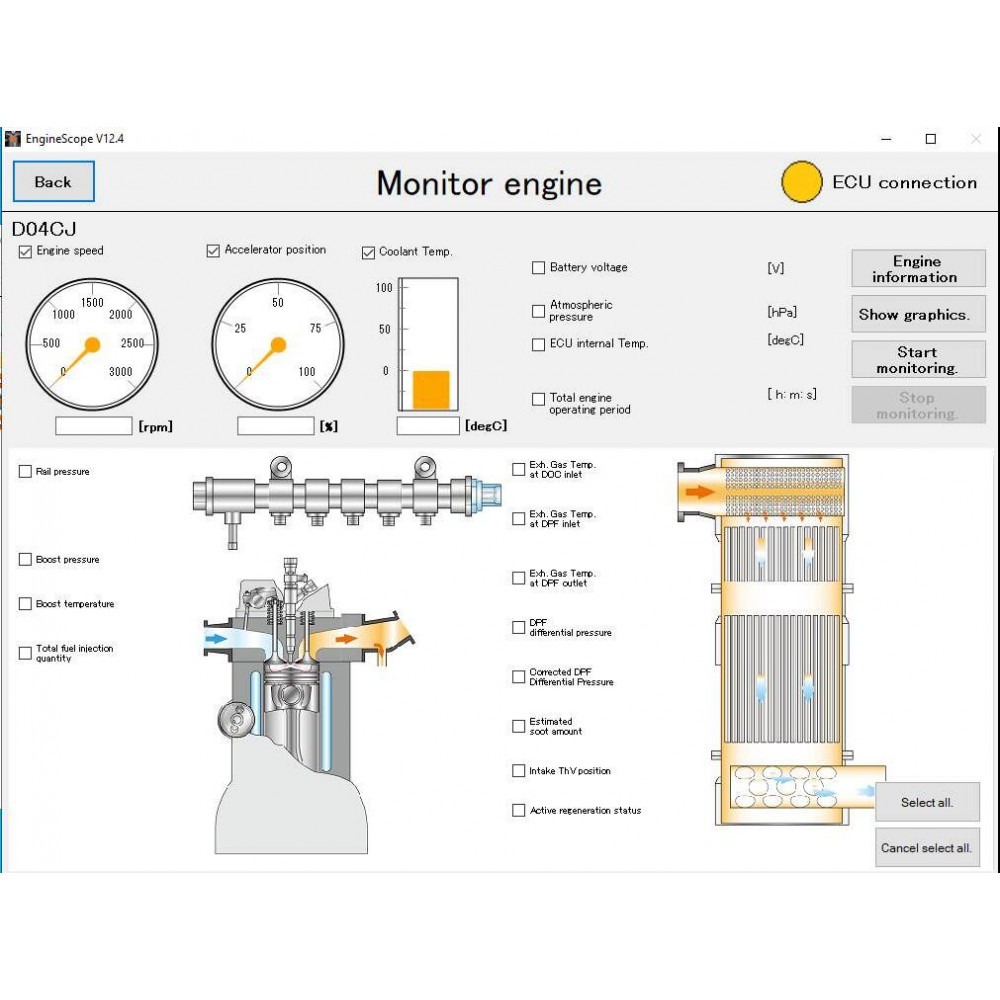Minimize the EngineScope window
The image size is (1000, 1000).
pos(886,138)
